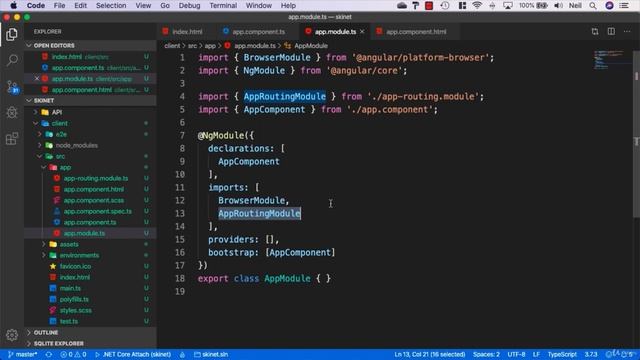Open the Debug view in activity bar
The width and height of the screenshot is (640, 360).
point(12,112)
